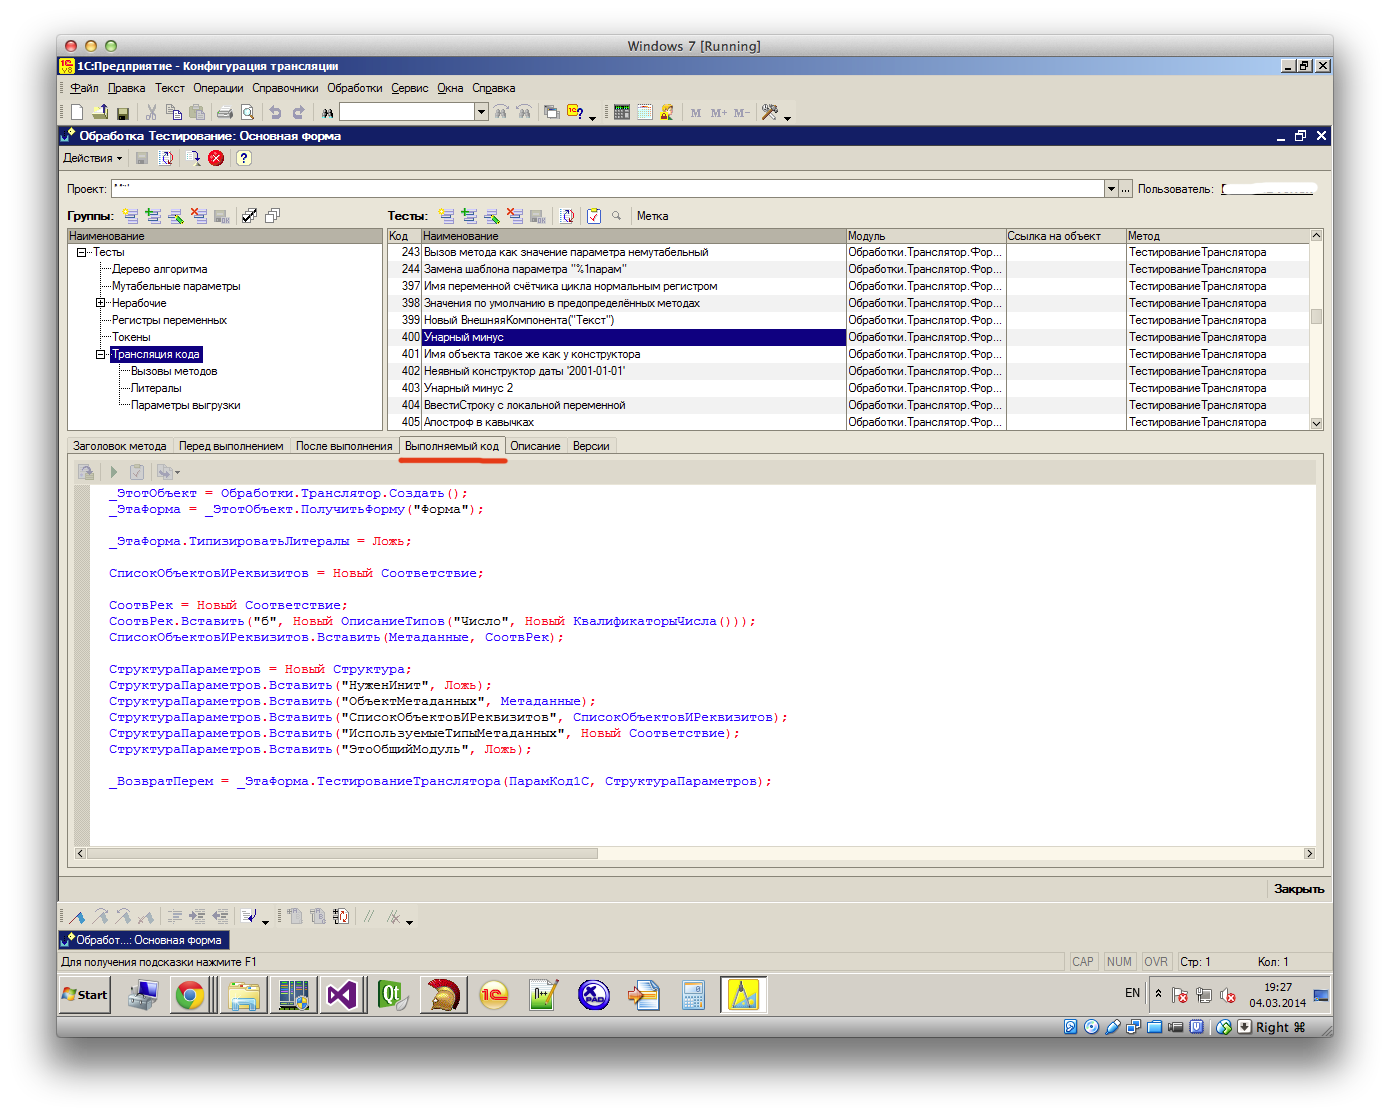
Task: Click the Save floppy disk icon in main toolbar
Action: pyautogui.click(x=122, y=113)
